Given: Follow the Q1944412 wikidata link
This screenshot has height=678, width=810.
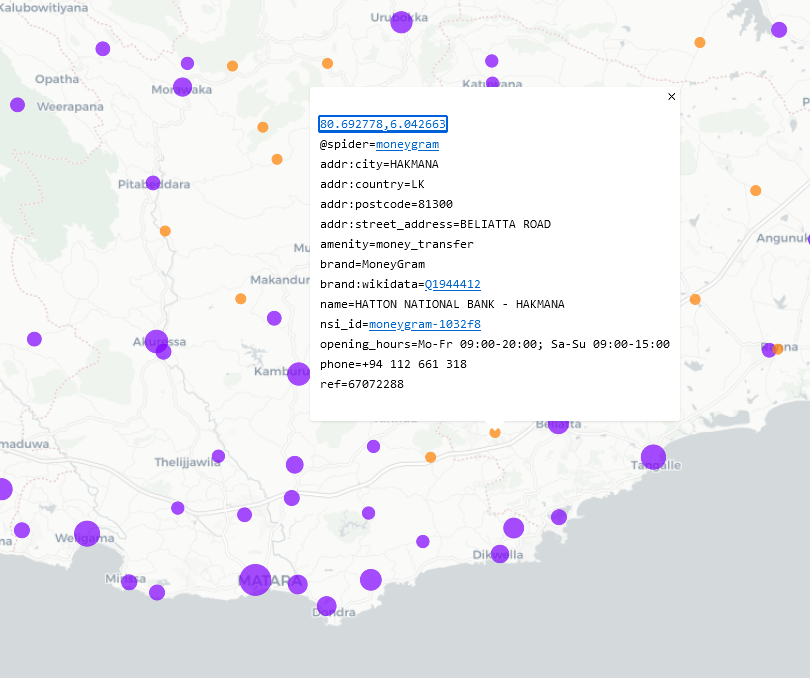Looking at the screenshot, I should point(452,284).
